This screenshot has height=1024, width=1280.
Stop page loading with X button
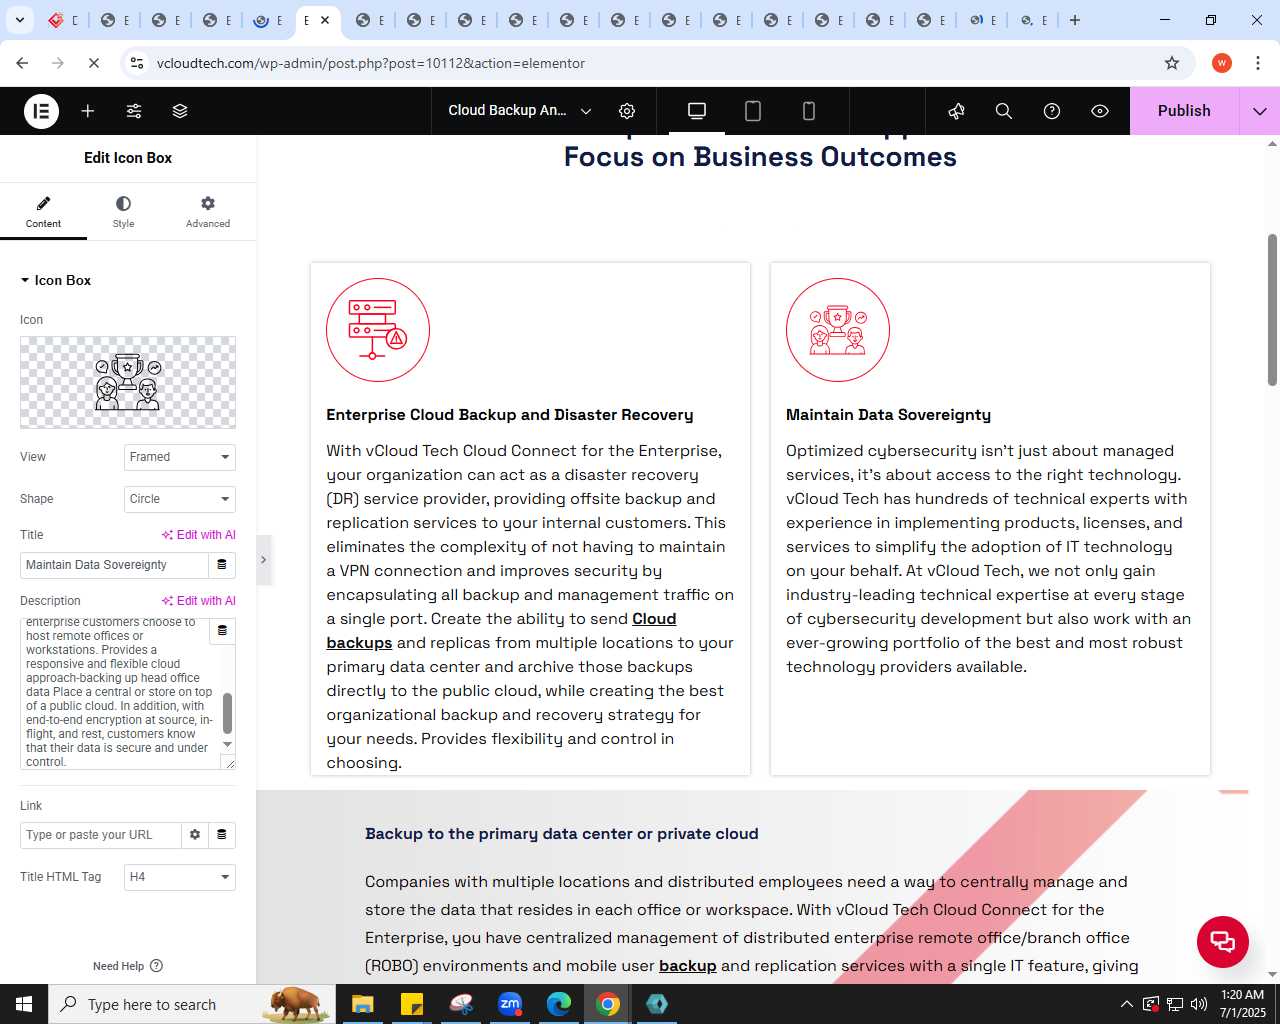[93, 63]
